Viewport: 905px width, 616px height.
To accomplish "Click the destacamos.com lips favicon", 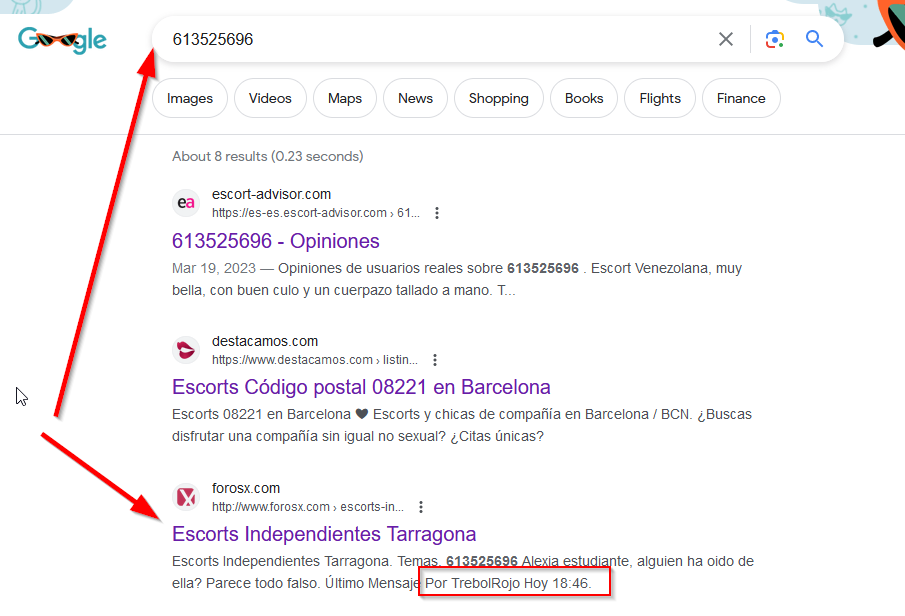I will coord(186,350).
